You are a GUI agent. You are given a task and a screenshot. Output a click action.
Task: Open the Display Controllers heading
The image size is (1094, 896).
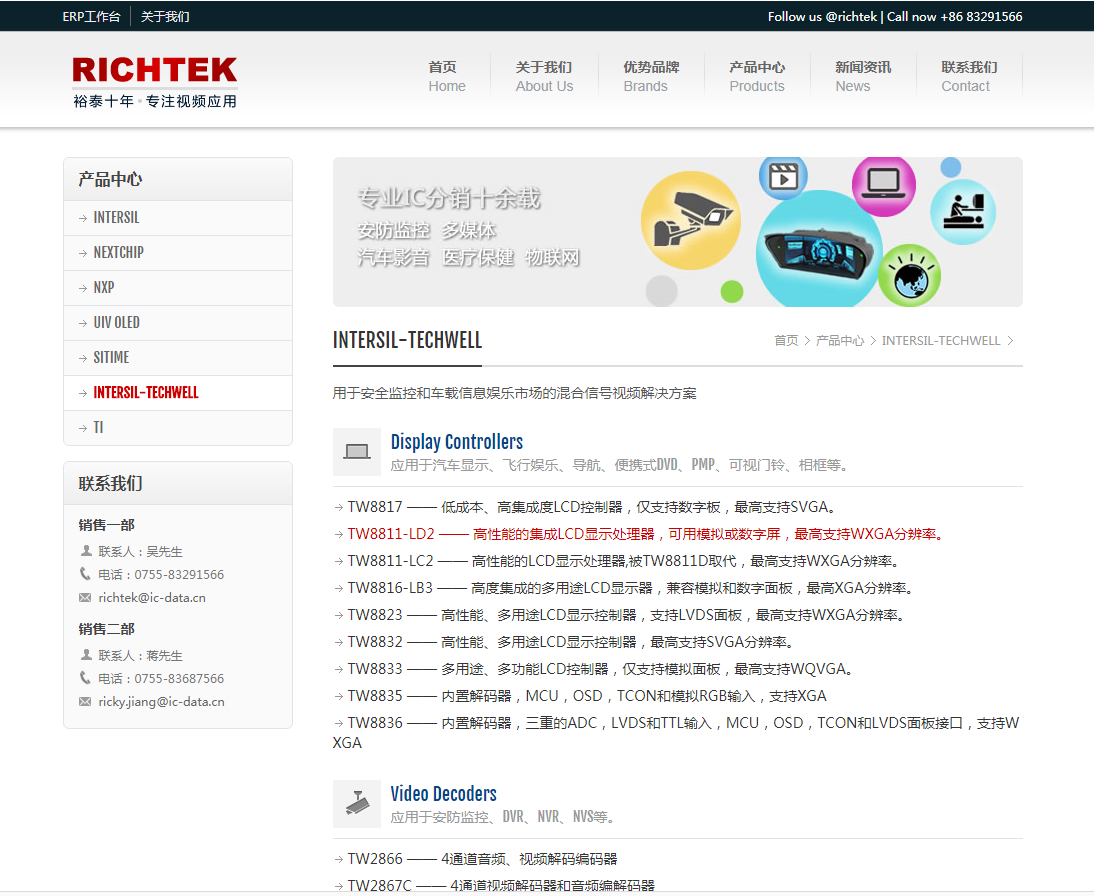457,442
